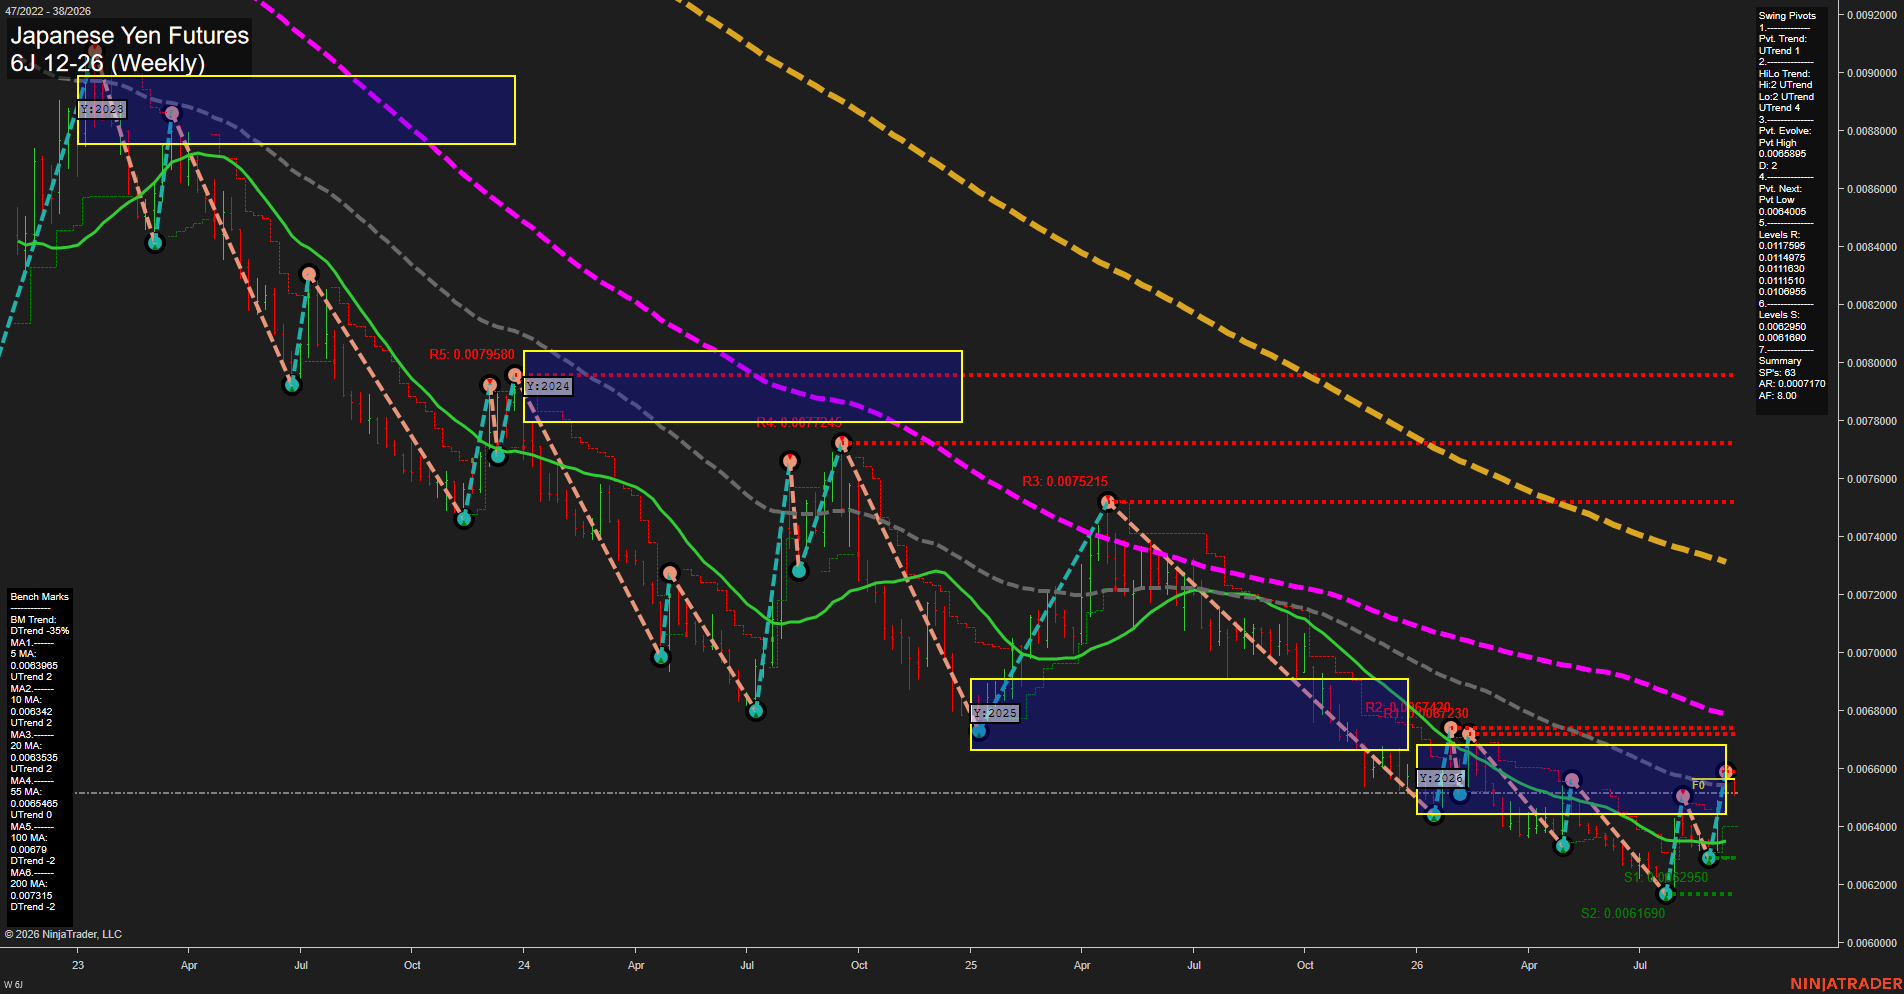The height and width of the screenshot is (994, 1904).
Task: Click the NINJATRADER logo text
Action: click(1846, 984)
